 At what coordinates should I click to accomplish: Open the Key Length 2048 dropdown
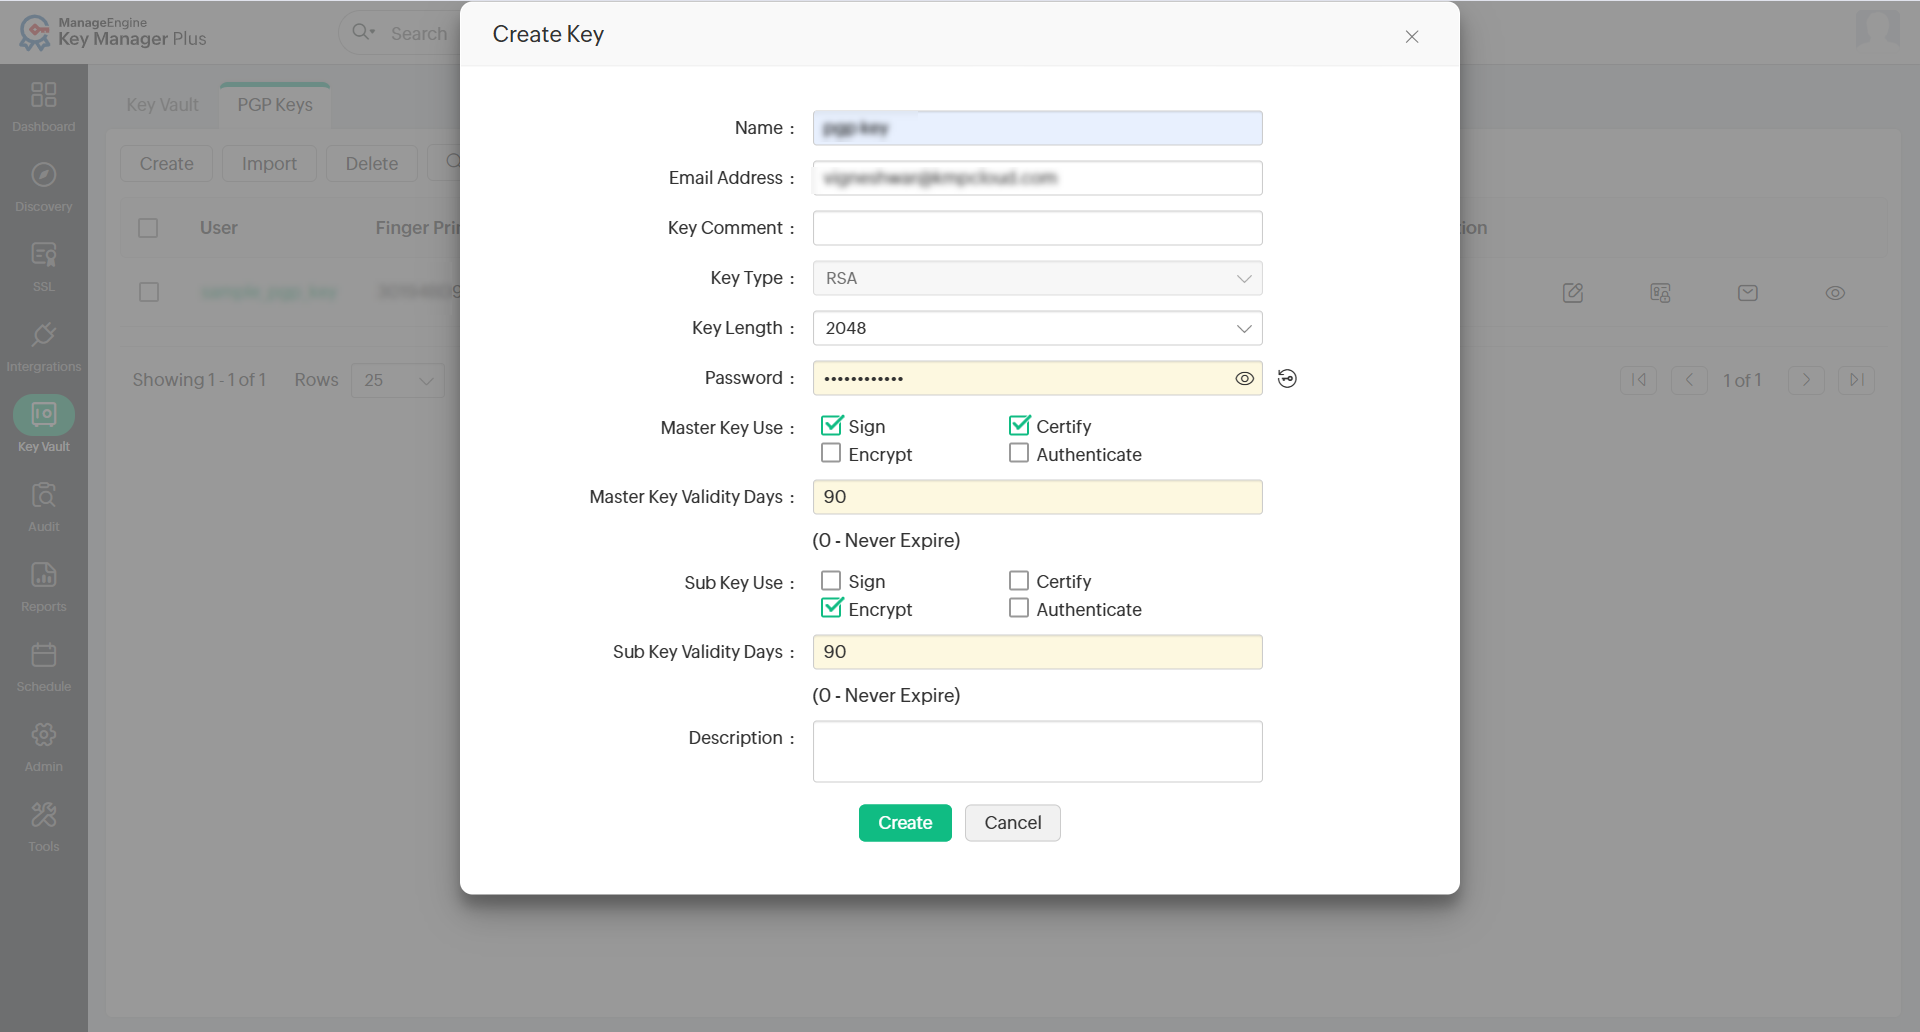pyautogui.click(x=1037, y=328)
